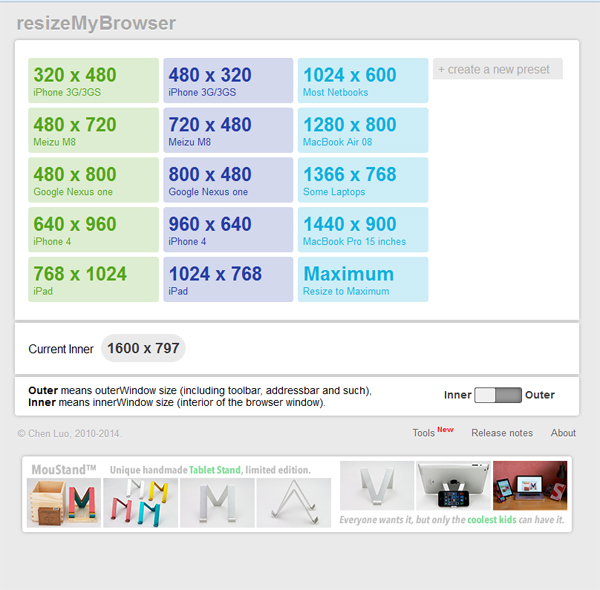Screen dimensions: 600x590
Task: Select the 960 x 640 iPhone 4 preset
Action: coord(228,230)
